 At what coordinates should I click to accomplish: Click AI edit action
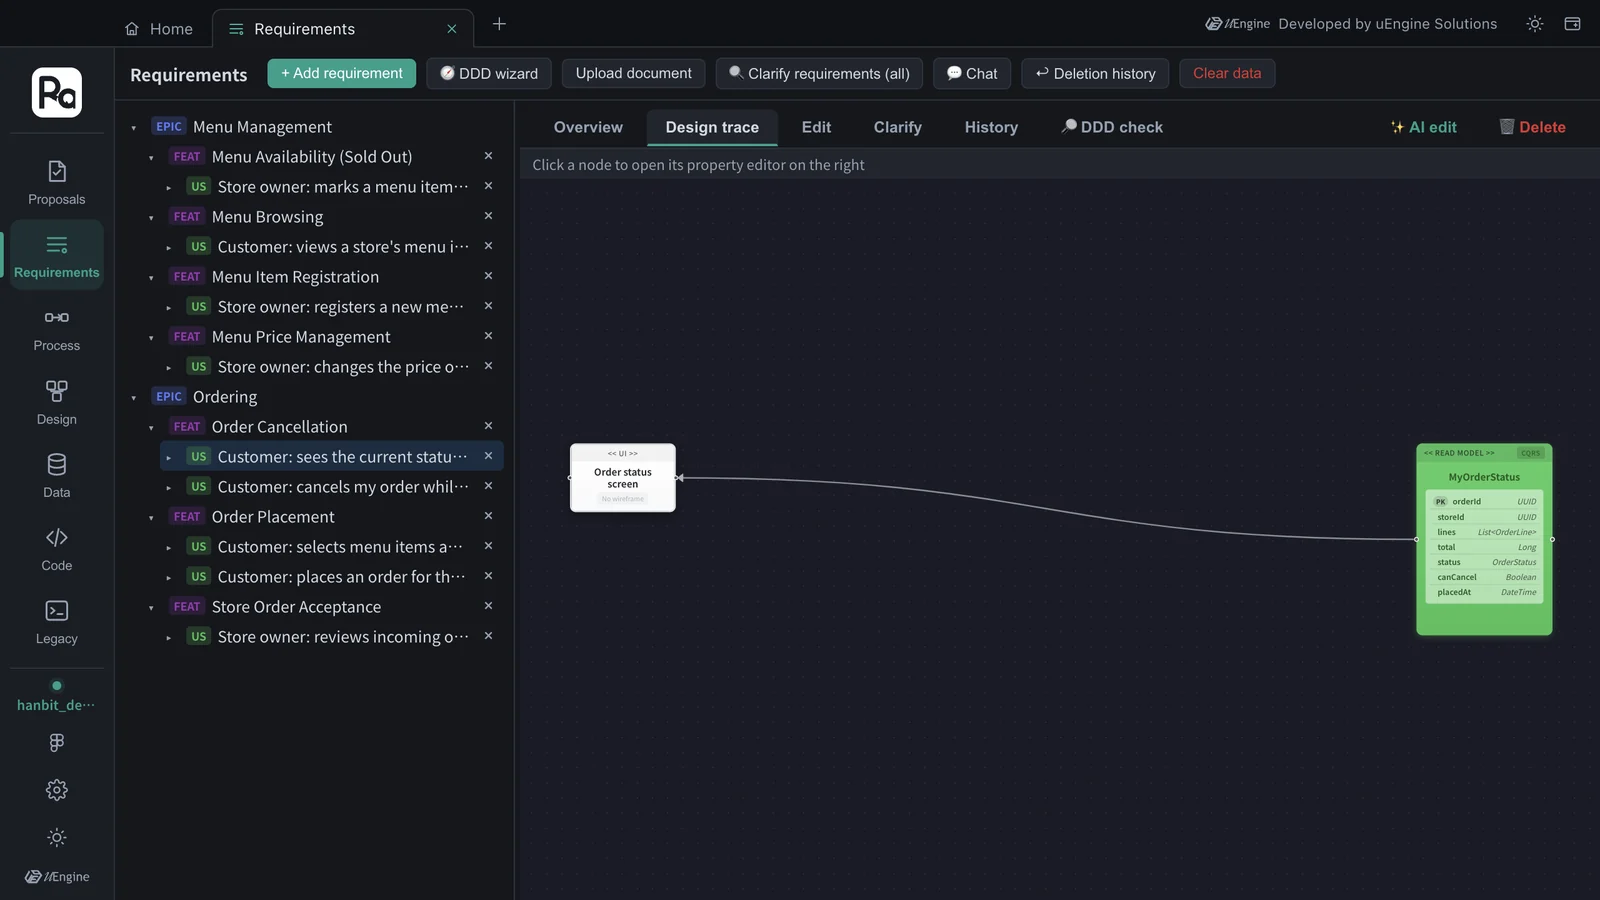(1424, 127)
